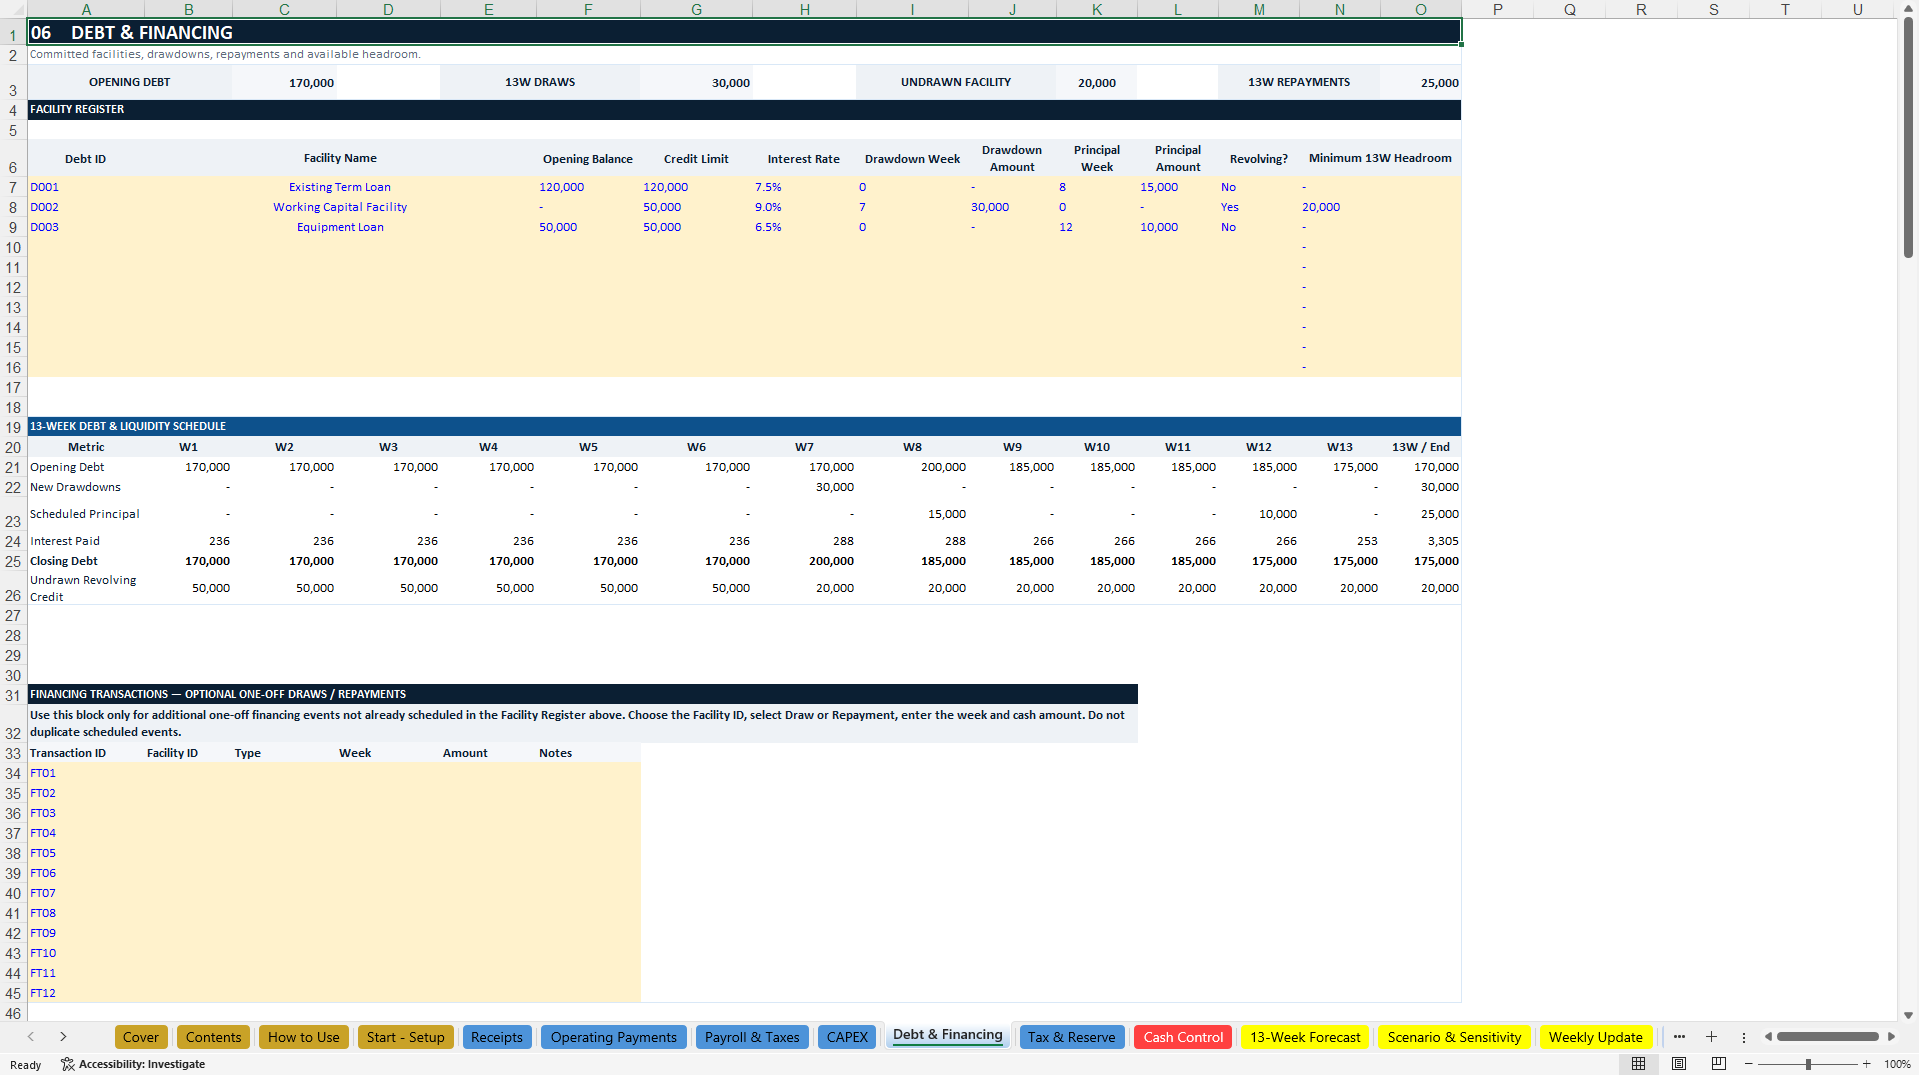1919x1075 pixels.
Task: Select column header P
Action: click(1497, 9)
